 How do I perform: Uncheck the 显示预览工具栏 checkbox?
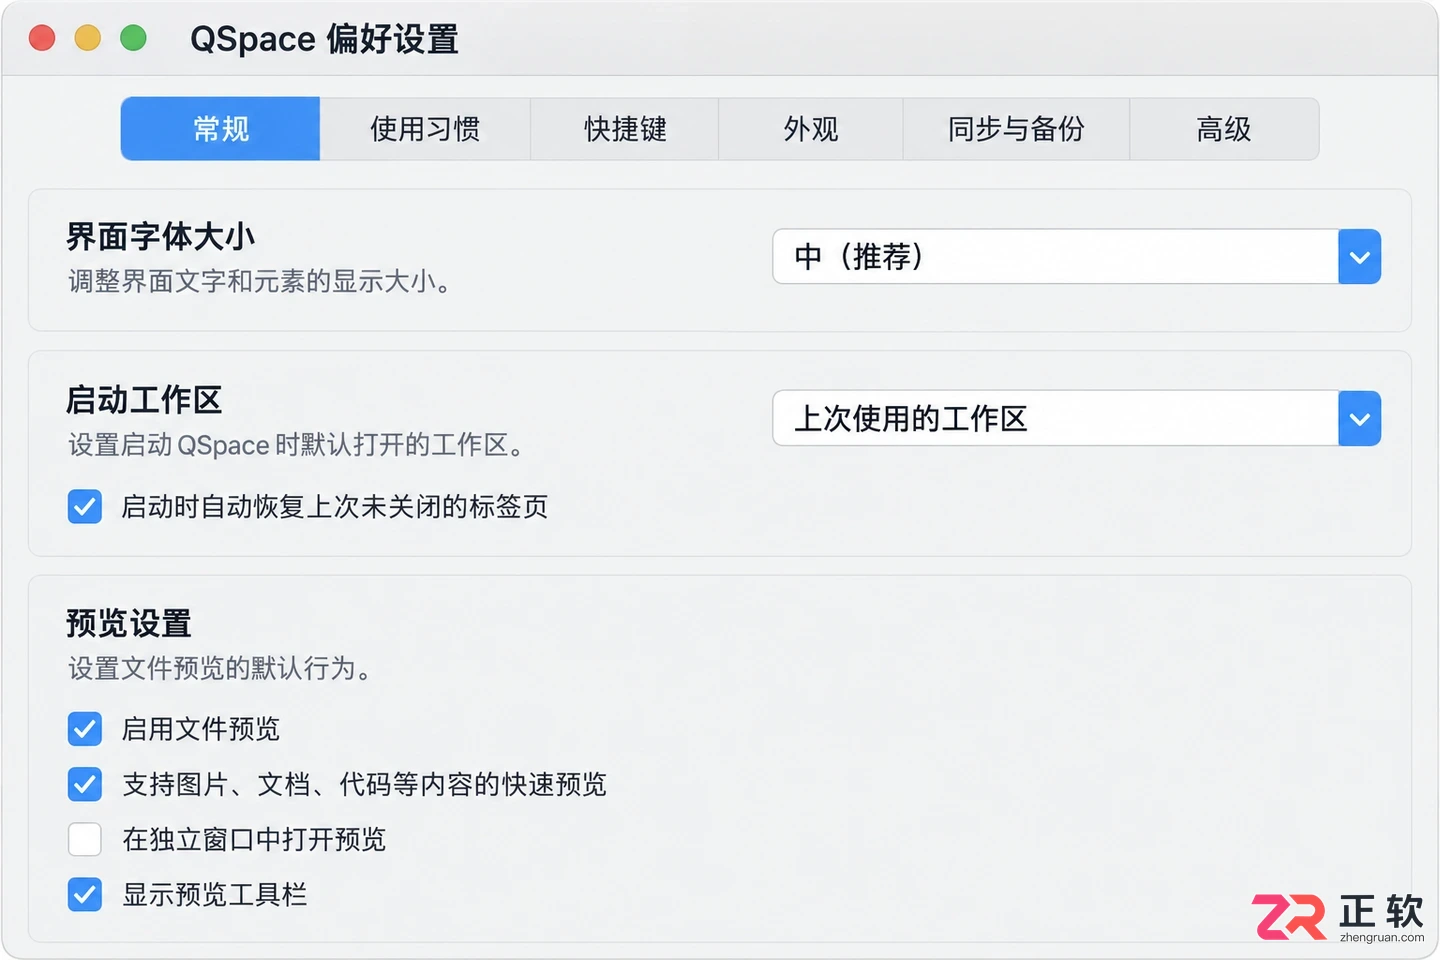[85, 894]
